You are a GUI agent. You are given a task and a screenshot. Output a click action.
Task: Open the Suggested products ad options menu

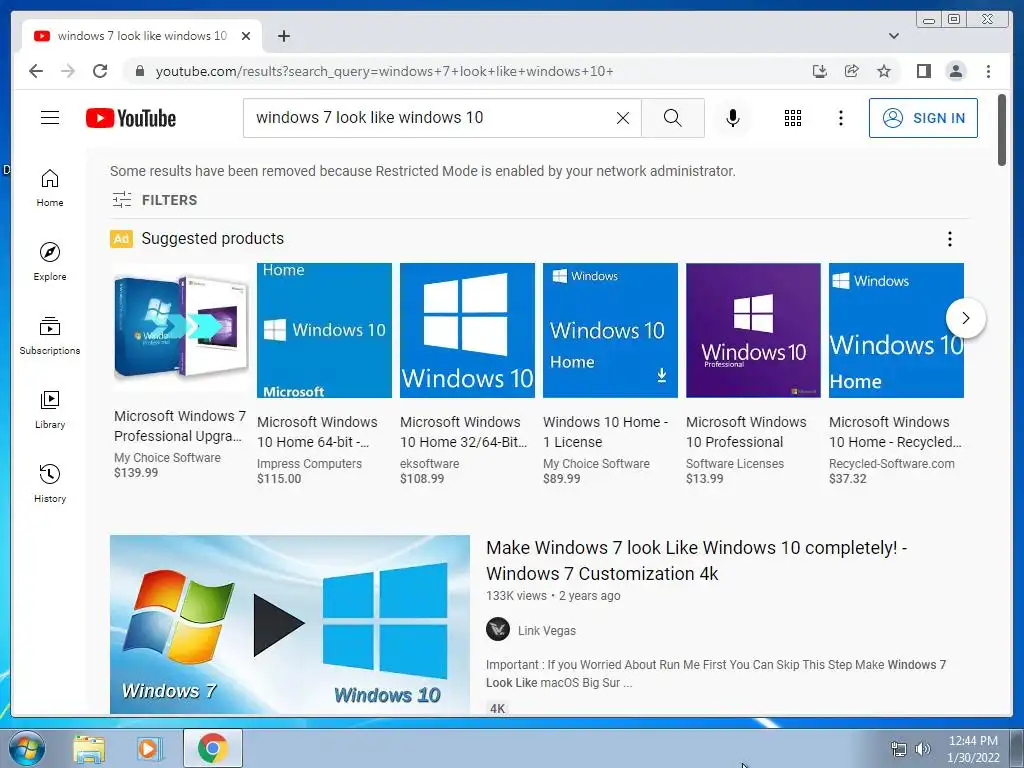950,239
